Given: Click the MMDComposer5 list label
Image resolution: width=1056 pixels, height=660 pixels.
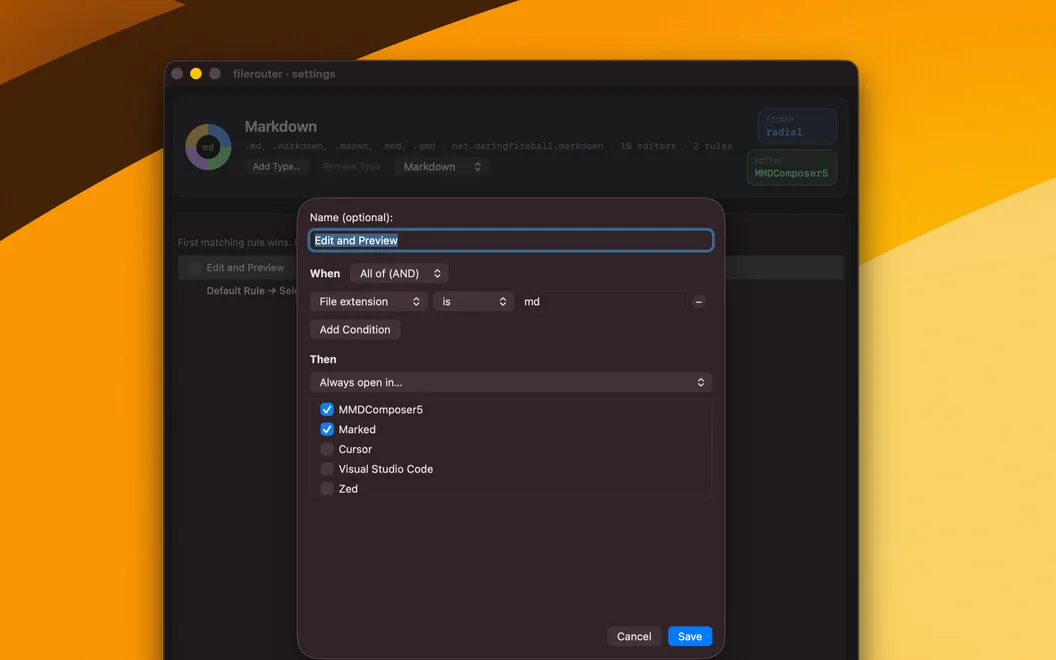Looking at the screenshot, I should pos(381,409).
